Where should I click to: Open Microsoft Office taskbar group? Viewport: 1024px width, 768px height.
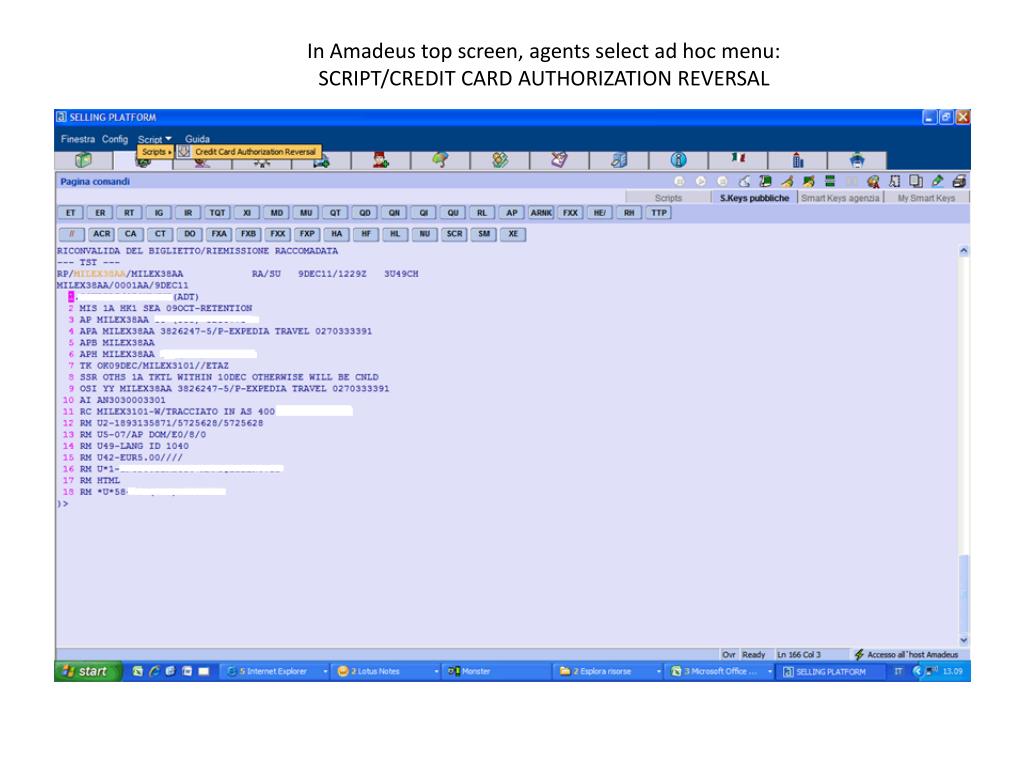click(x=721, y=671)
